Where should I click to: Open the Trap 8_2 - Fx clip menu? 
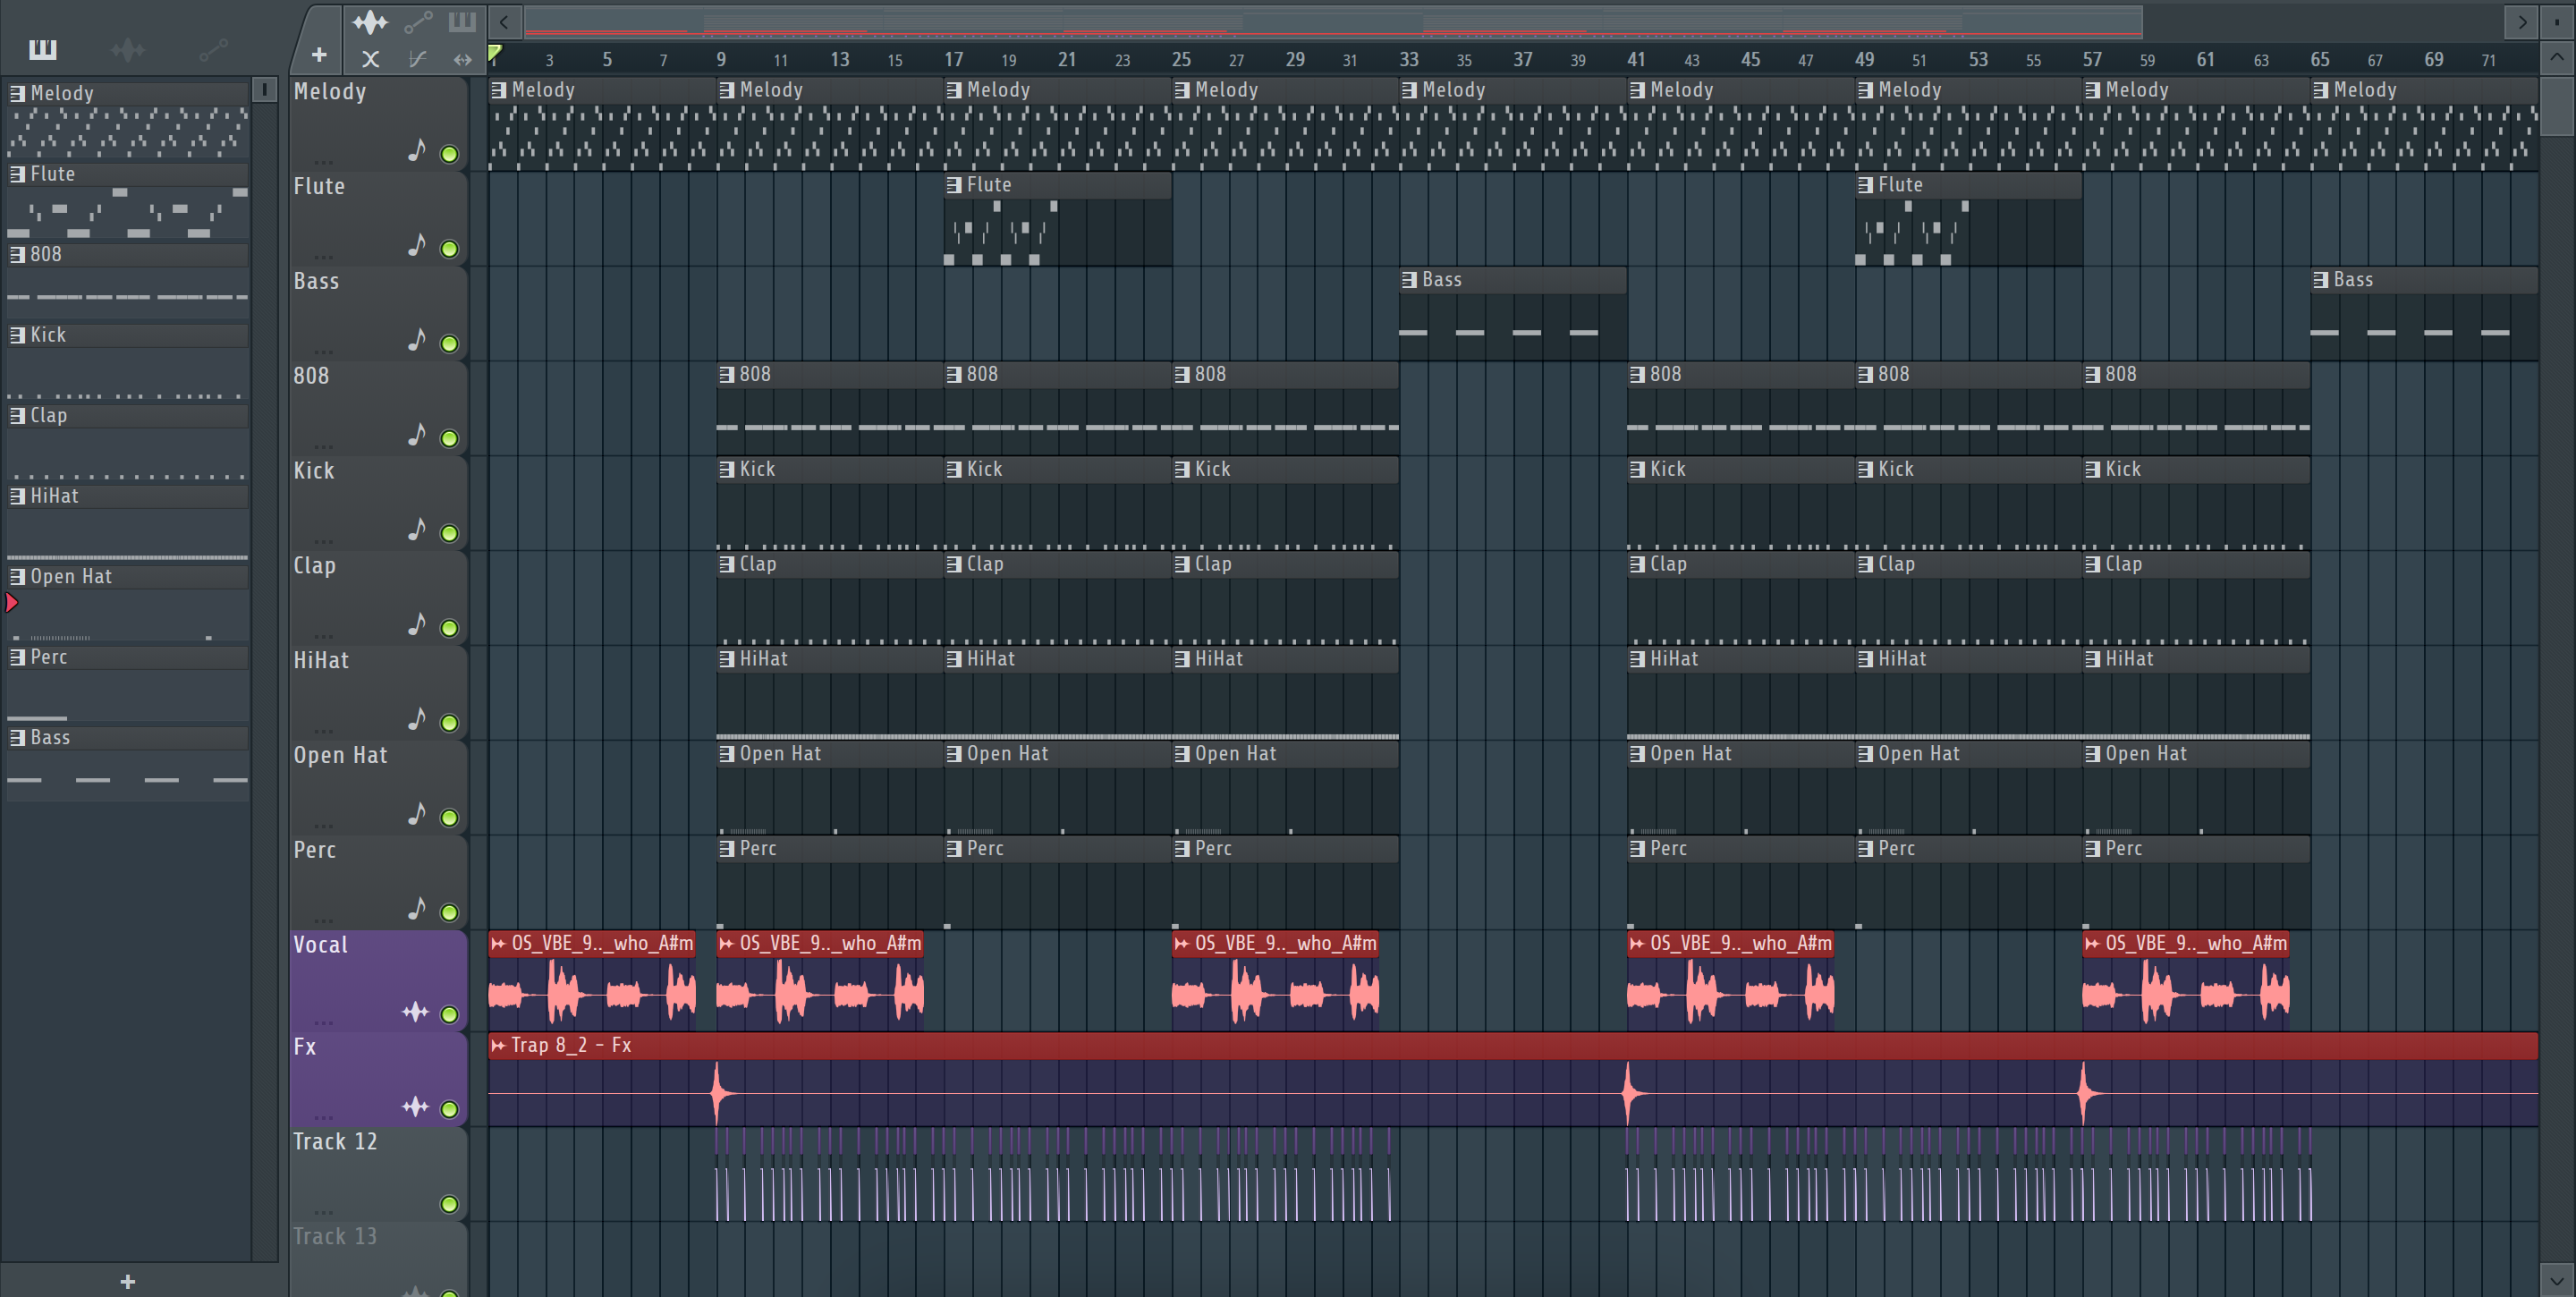click(x=498, y=1045)
